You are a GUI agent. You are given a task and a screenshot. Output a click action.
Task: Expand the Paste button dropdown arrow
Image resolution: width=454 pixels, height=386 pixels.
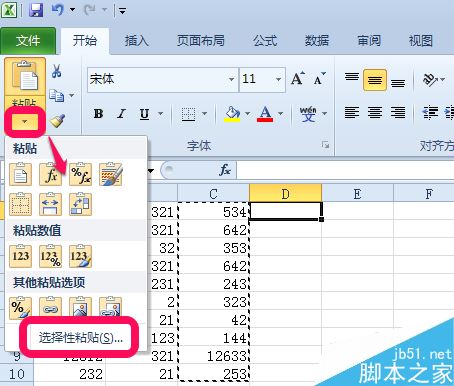pos(25,122)
